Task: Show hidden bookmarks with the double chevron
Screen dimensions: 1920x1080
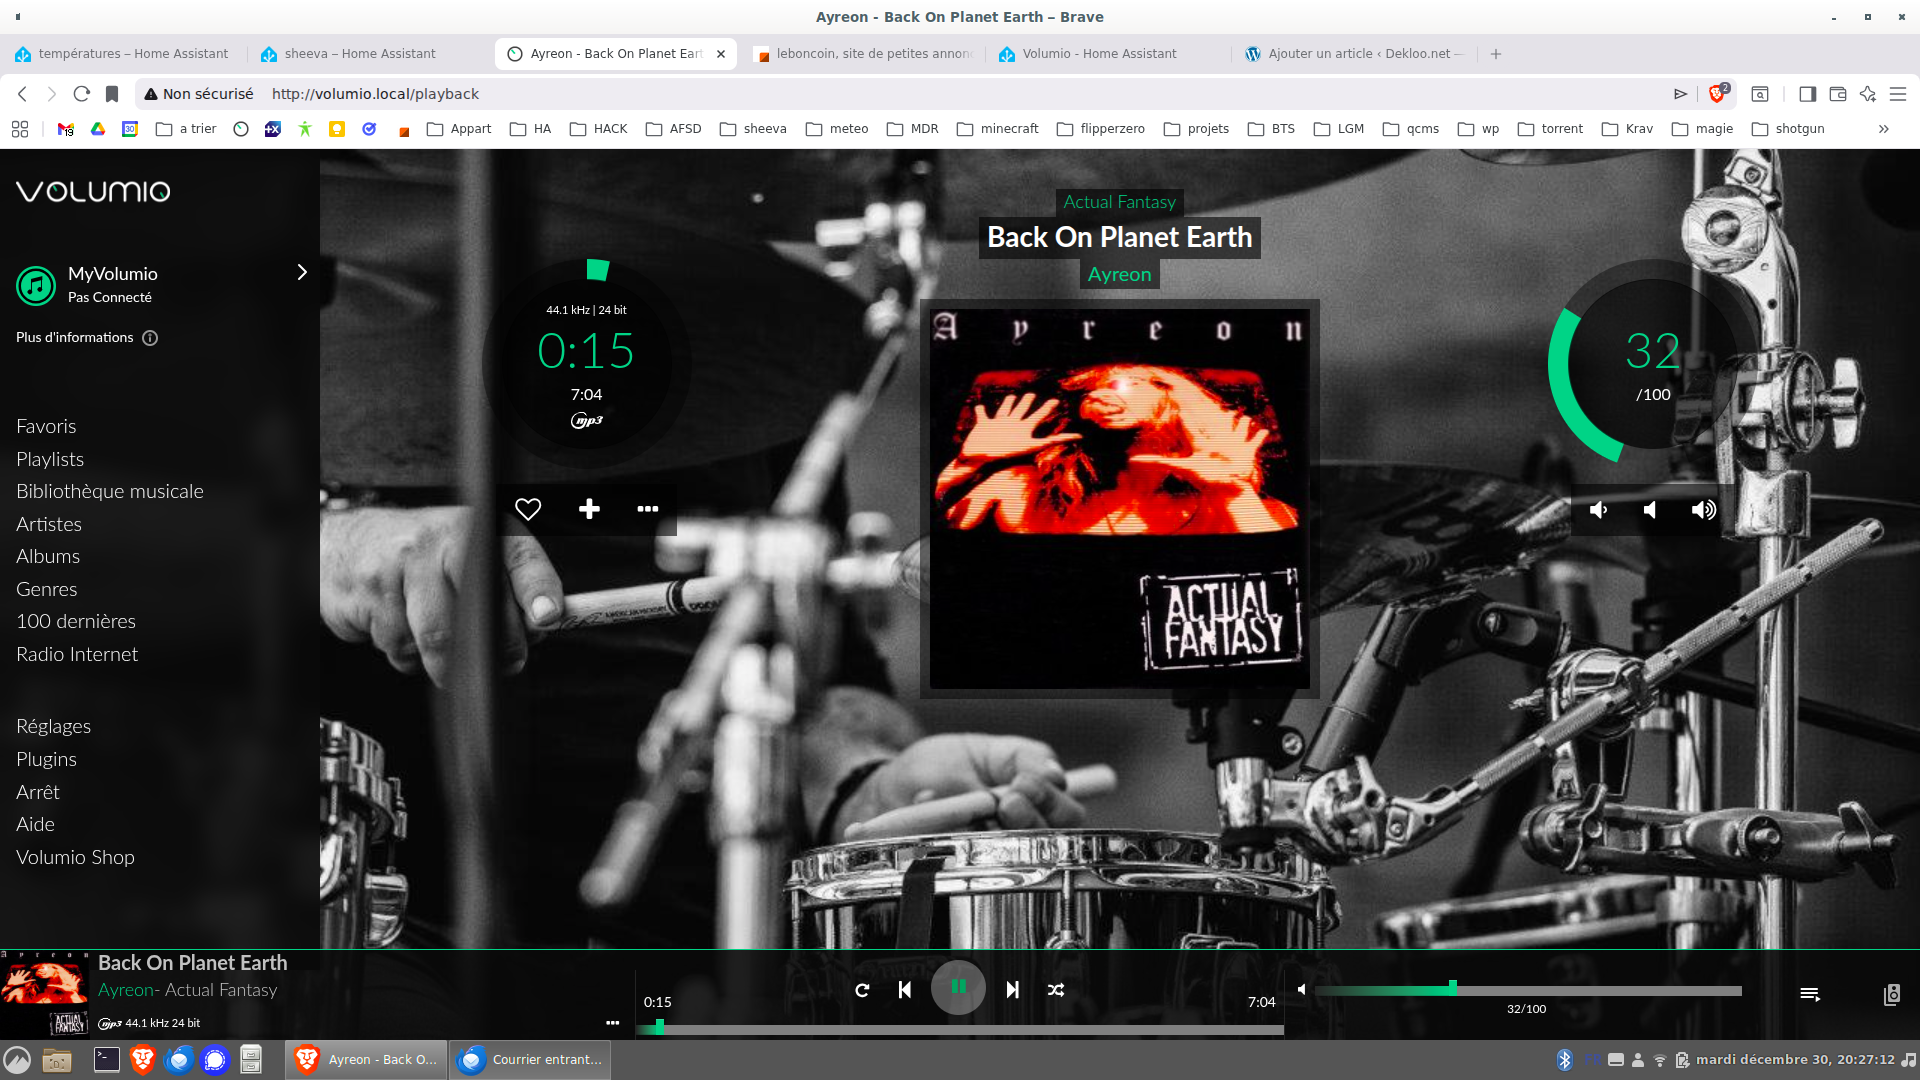Action: click(1883, 129)
